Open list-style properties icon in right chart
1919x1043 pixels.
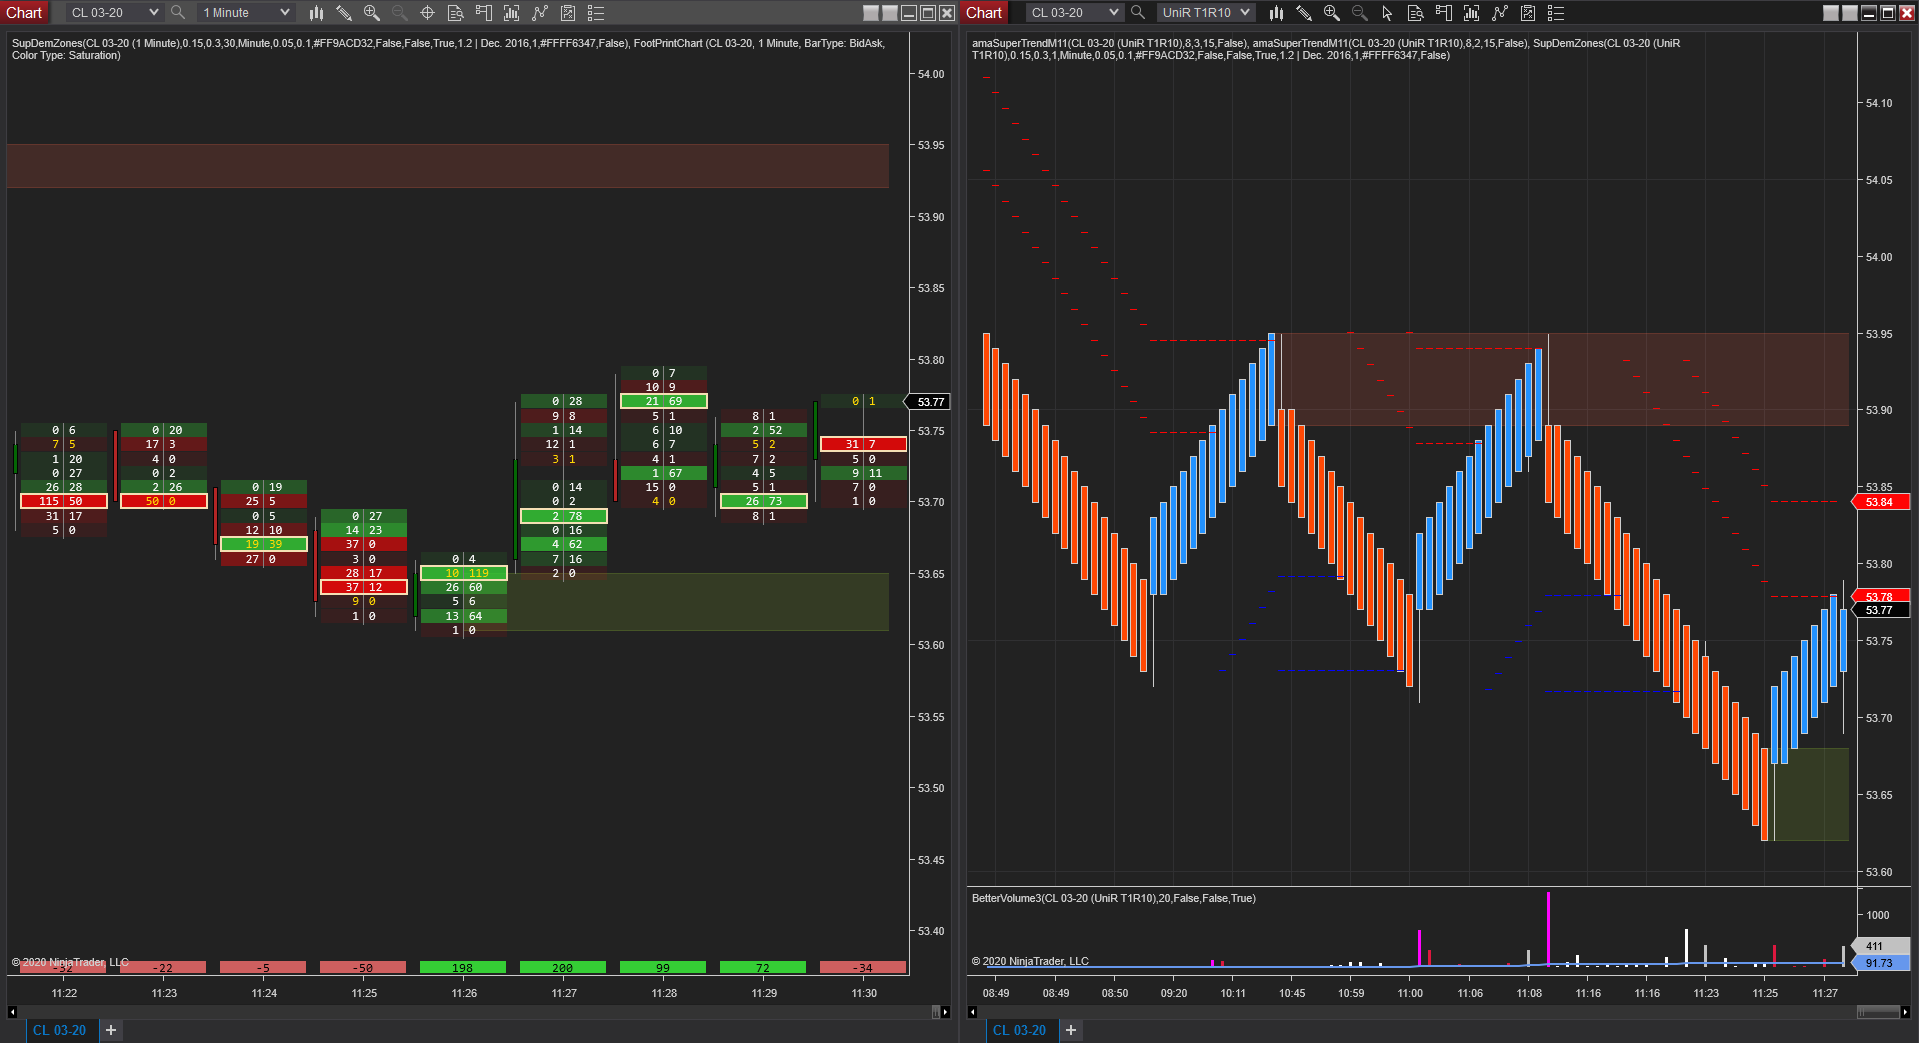[1556, 13]
